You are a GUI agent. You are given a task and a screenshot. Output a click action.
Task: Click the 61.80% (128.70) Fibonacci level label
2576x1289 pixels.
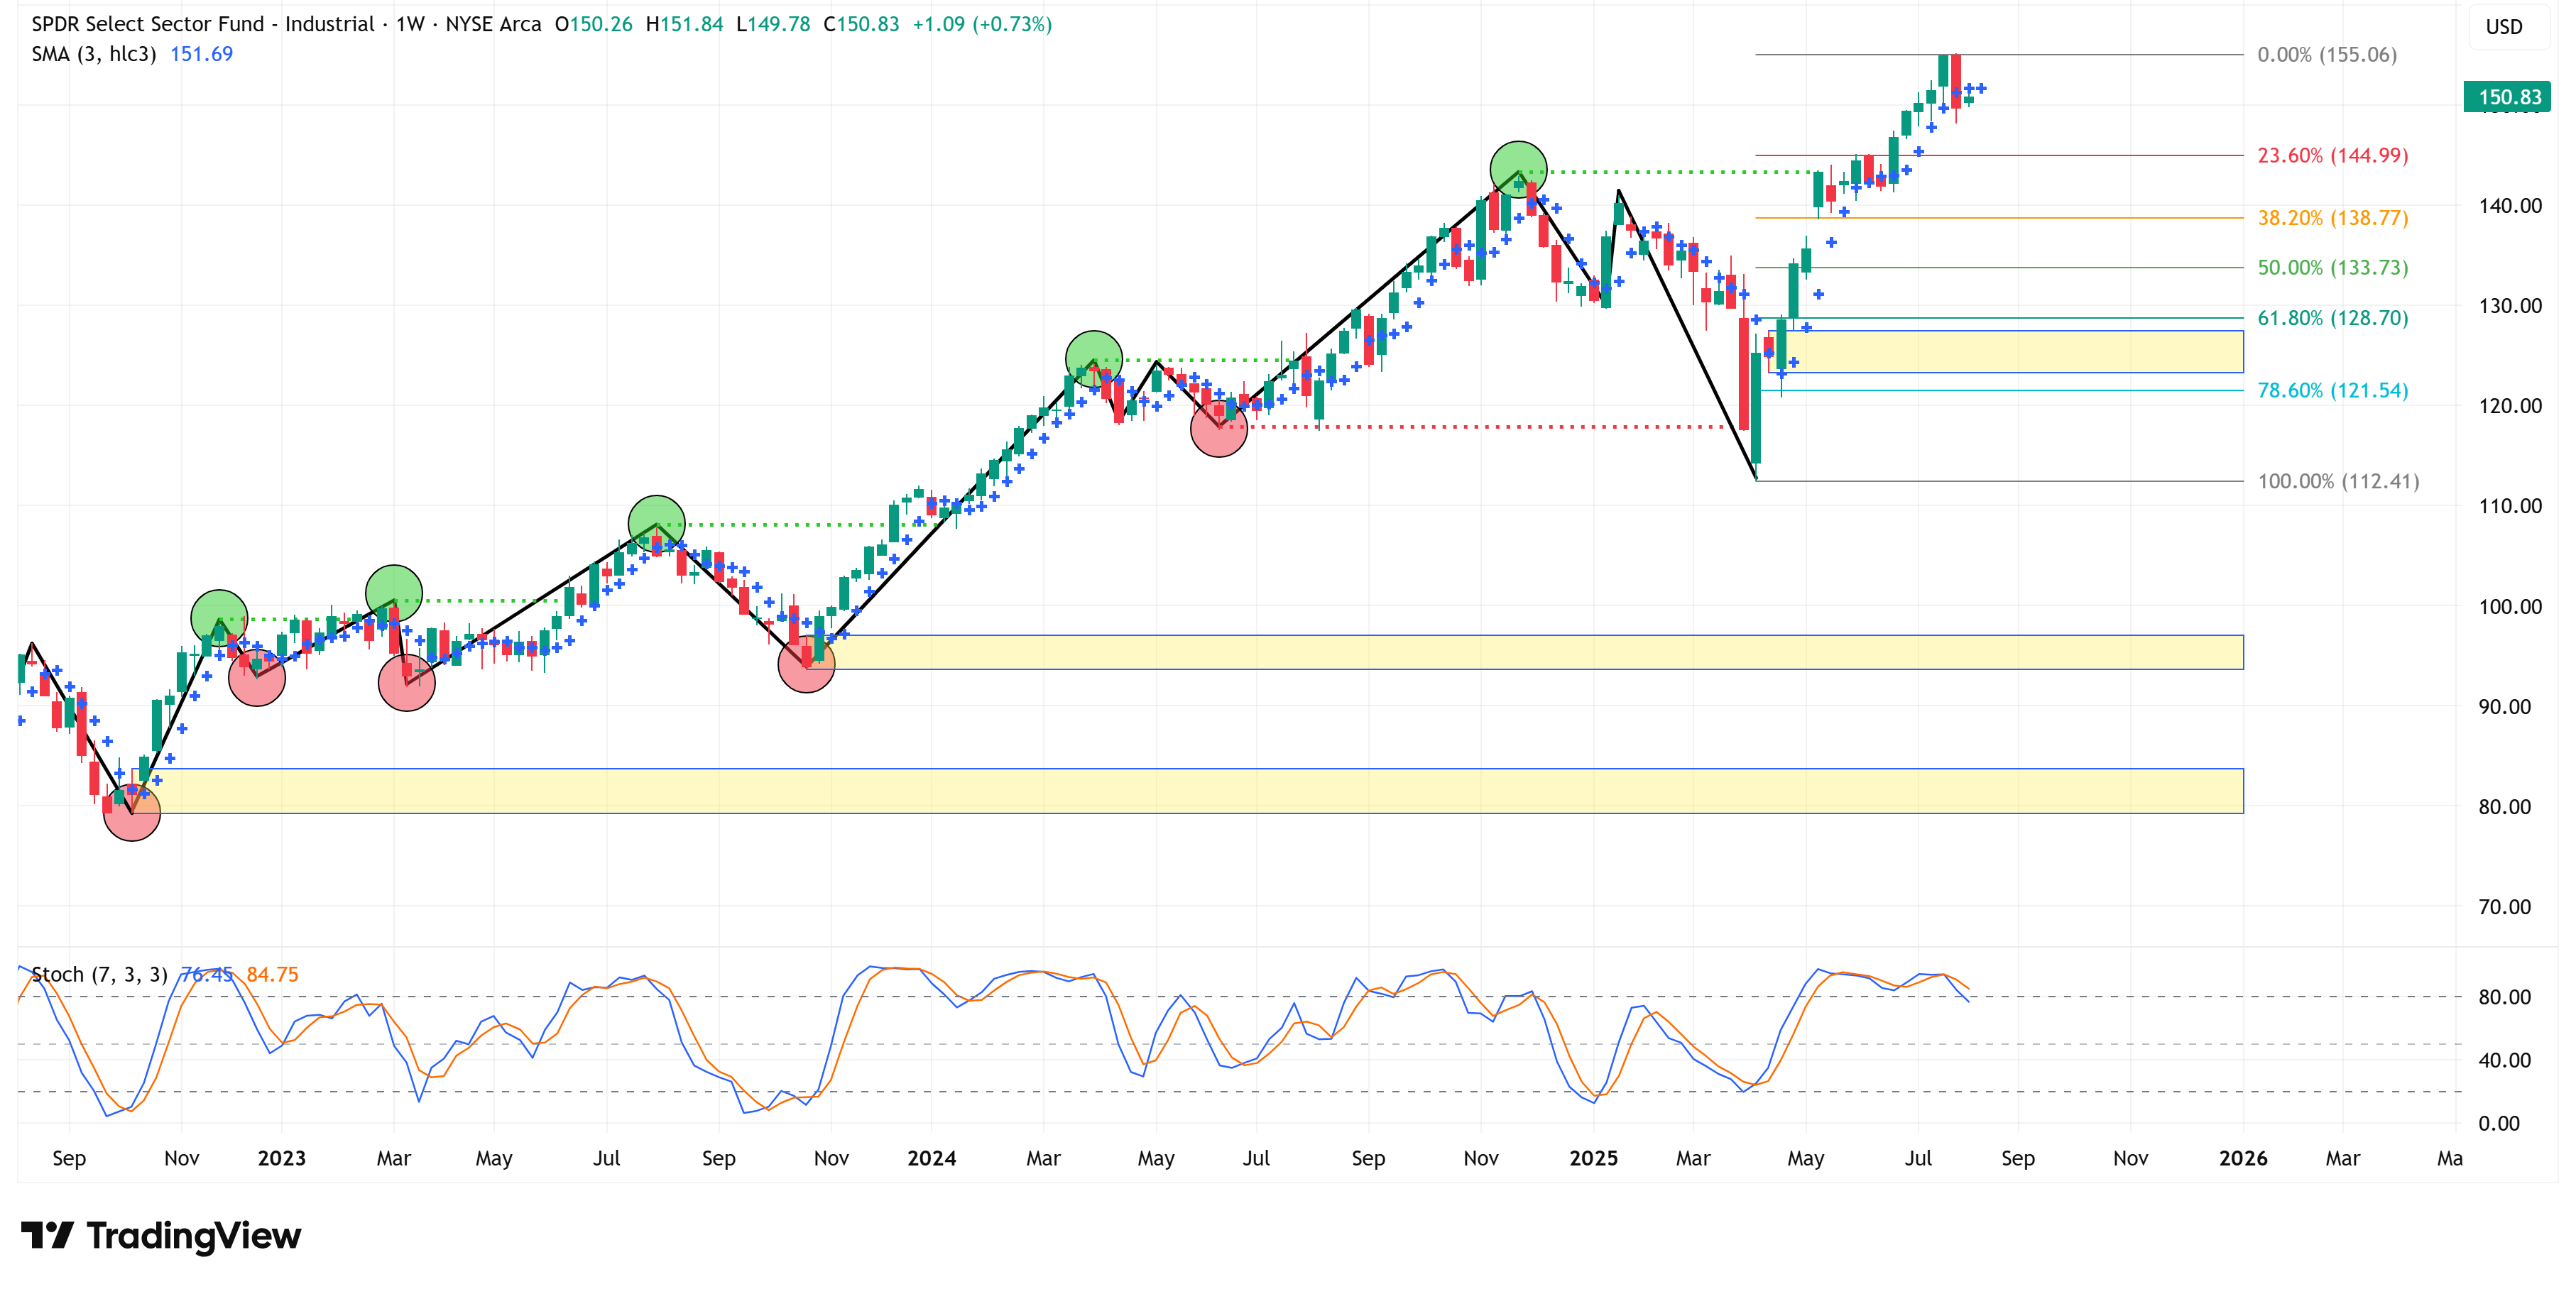tap(2332, 318)
